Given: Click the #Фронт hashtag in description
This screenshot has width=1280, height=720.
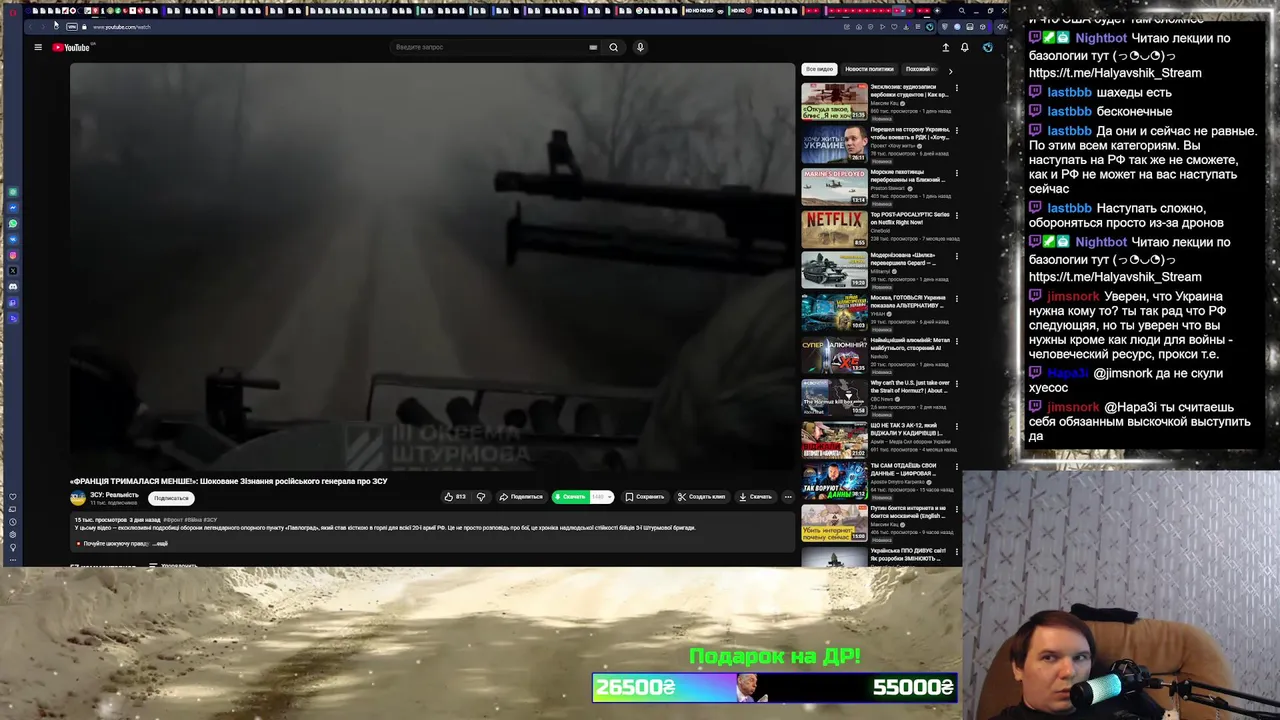Looking at the screenshot, I should pos(172,520).
